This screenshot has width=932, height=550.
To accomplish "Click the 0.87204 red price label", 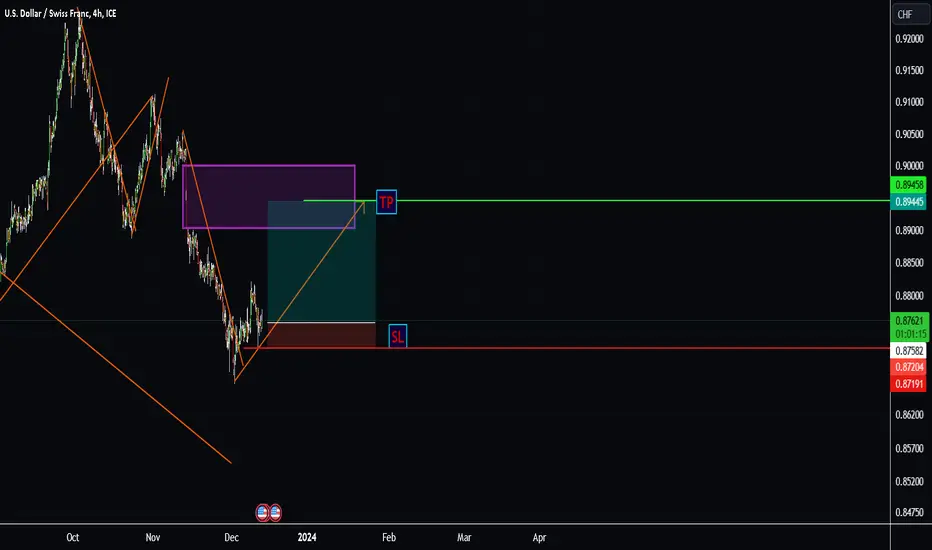I will click(909, 367).
